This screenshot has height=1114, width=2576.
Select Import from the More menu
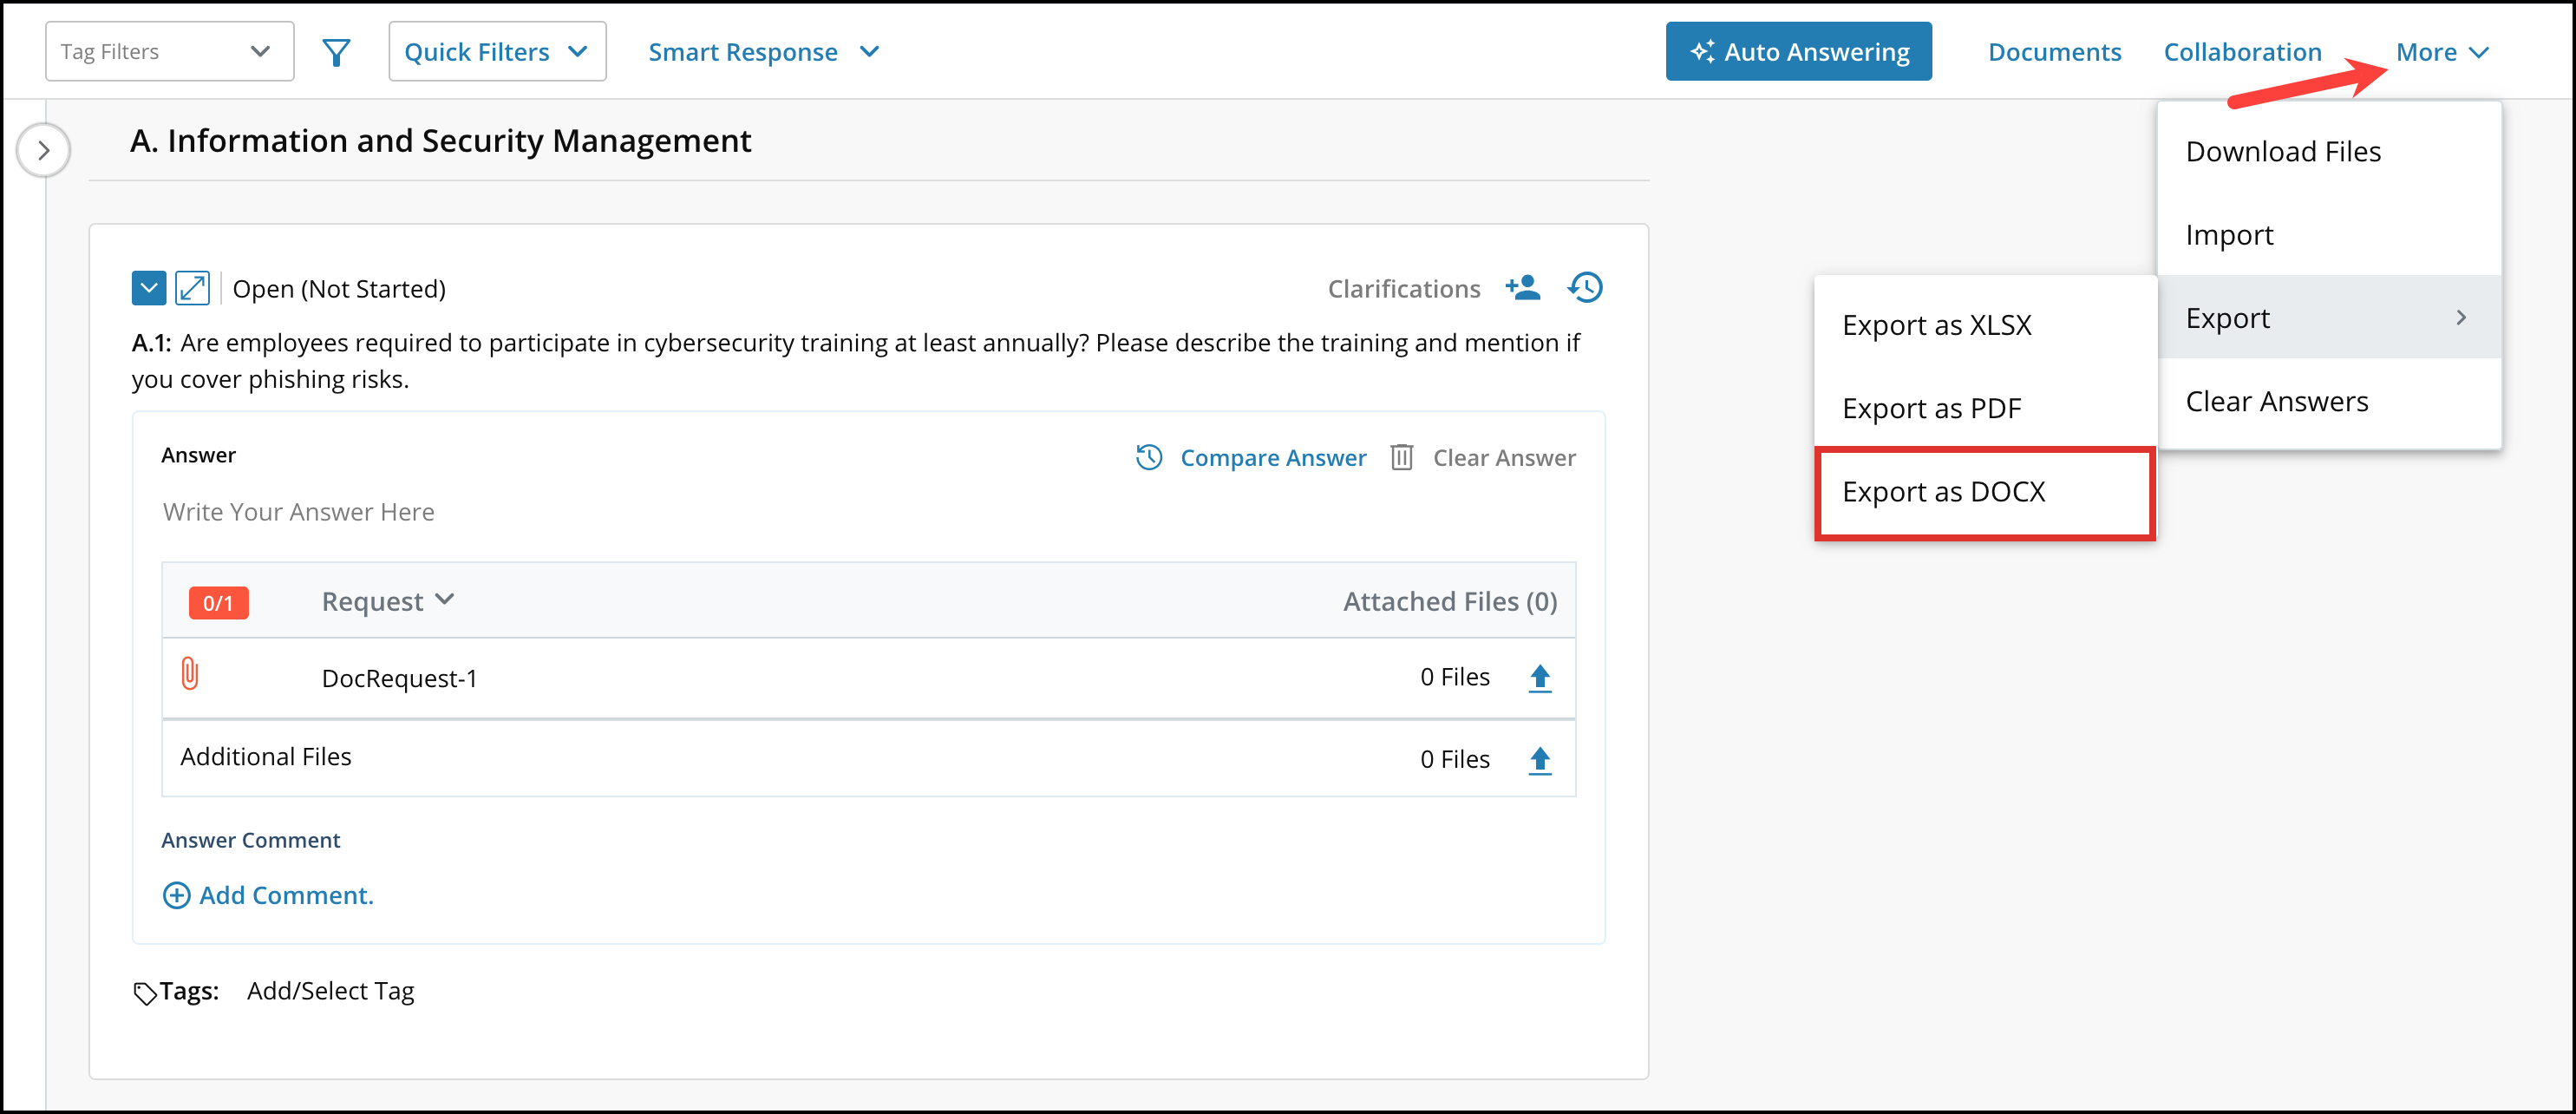[2231, 234]
